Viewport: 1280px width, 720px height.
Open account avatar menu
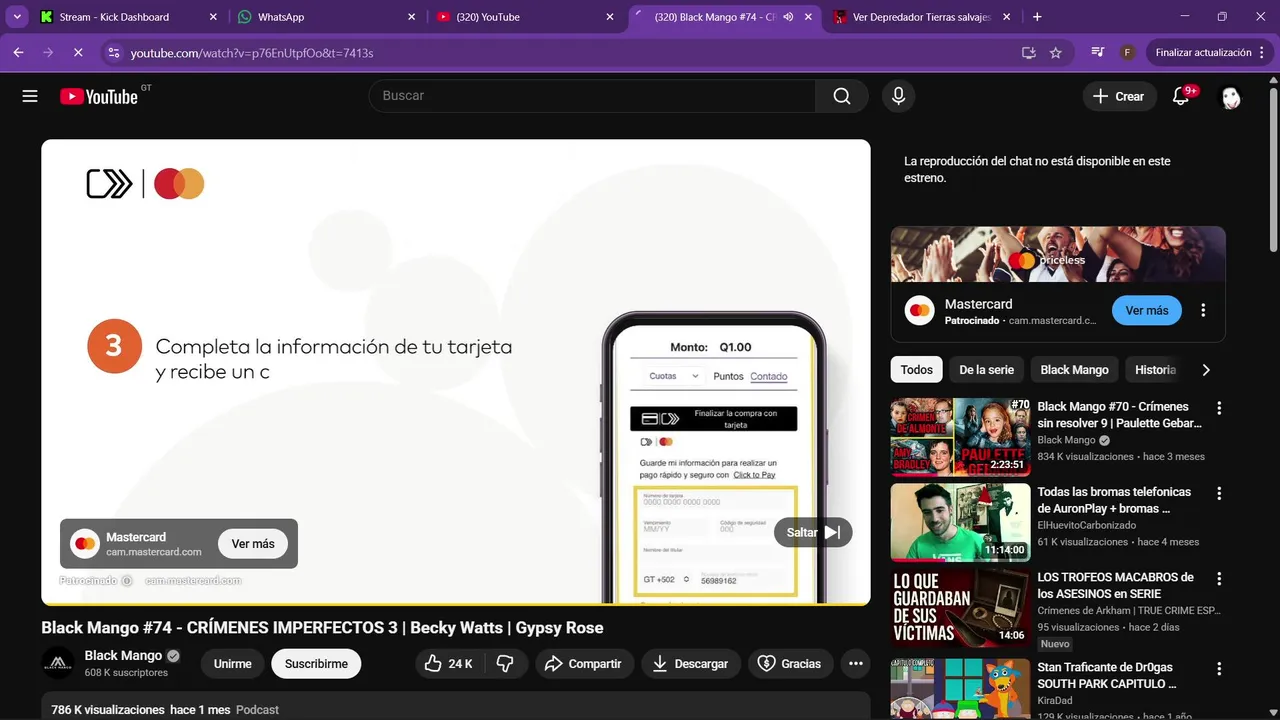click(1231, 97)
